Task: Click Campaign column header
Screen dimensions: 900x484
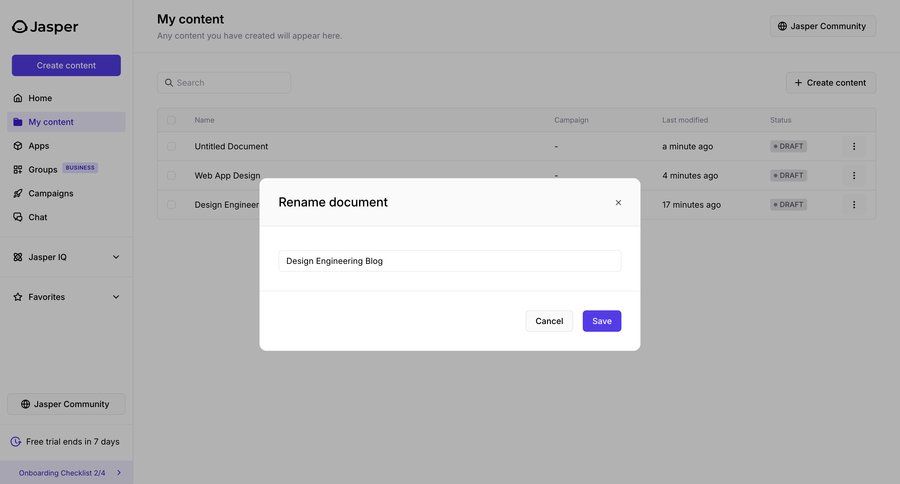Action: (571, 120)
